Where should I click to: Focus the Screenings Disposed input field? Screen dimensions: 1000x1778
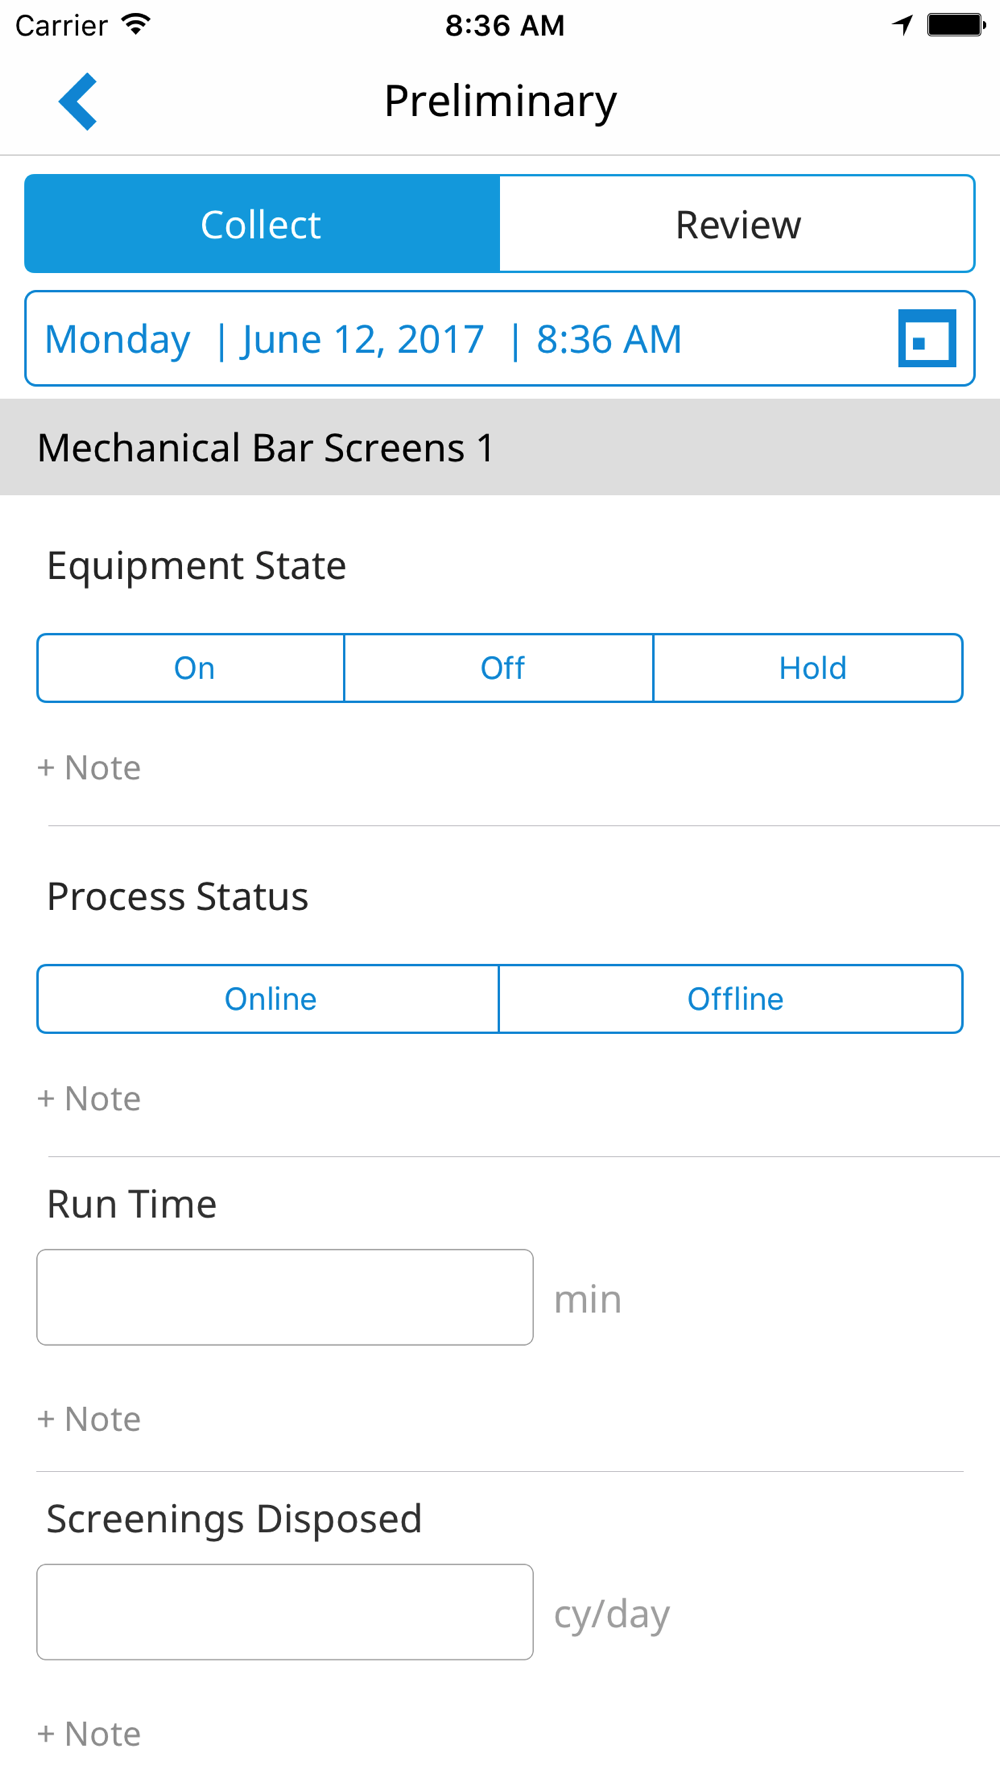click(285, 1612)
